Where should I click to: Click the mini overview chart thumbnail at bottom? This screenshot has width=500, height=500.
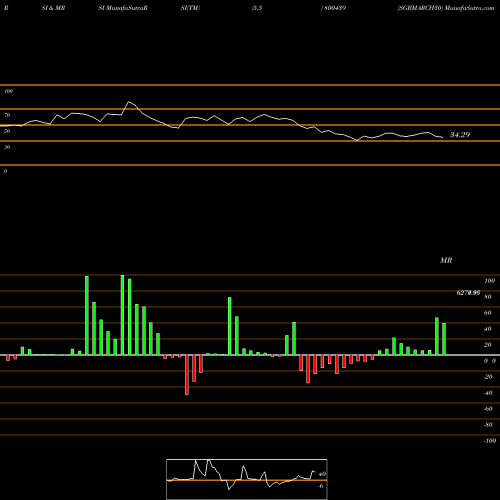(247, 479)
